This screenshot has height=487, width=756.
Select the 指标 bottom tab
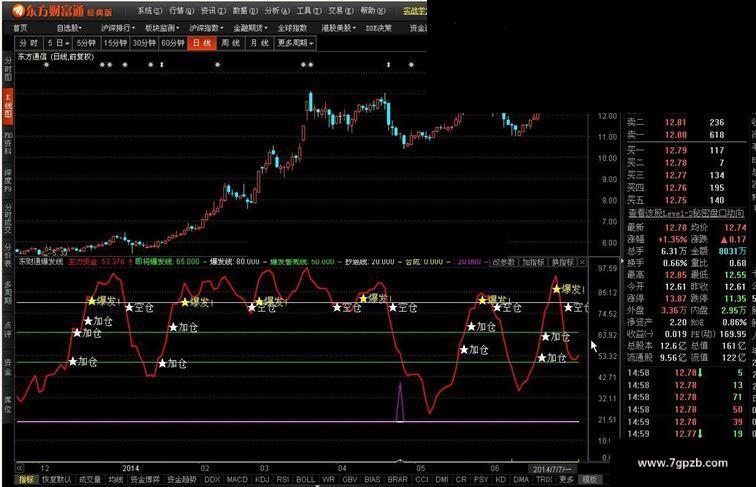tap(27, 479)
